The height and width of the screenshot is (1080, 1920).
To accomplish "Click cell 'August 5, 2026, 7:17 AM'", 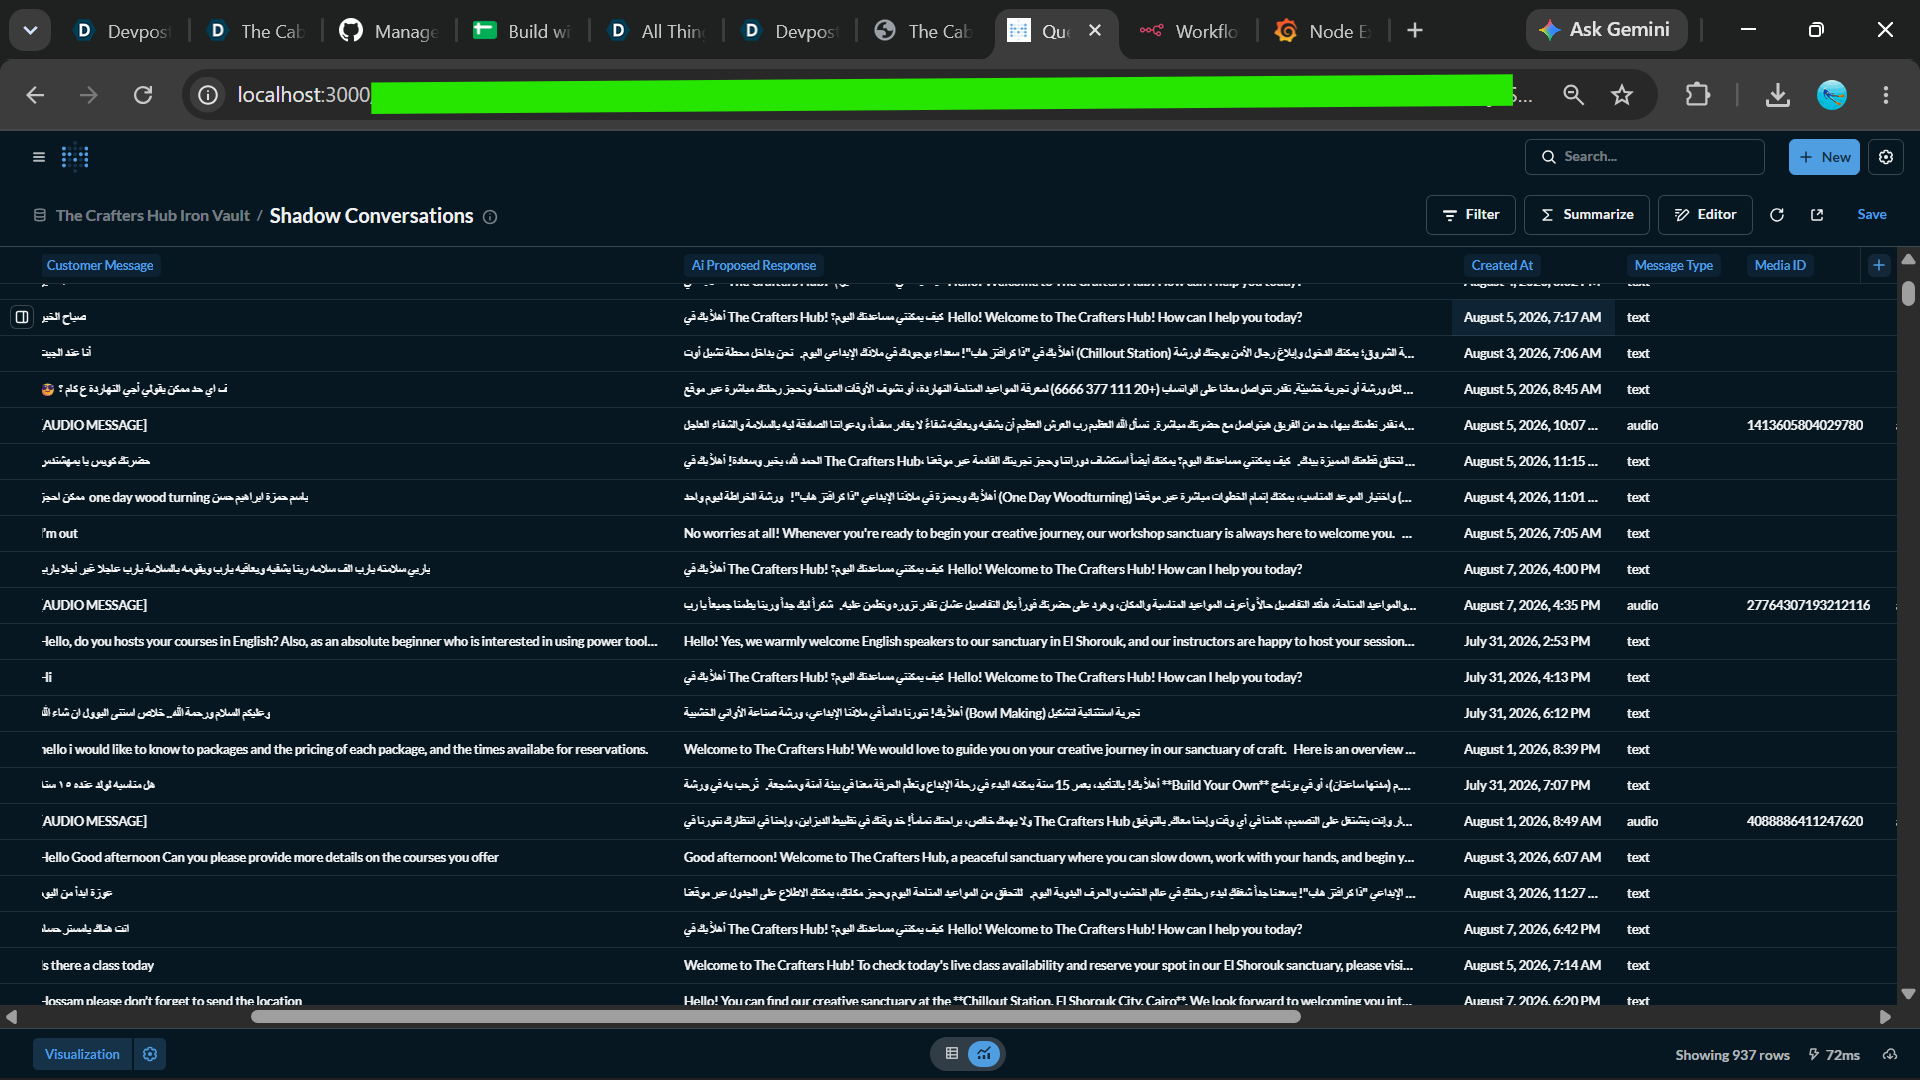I will pyautogui.click(x=1532, y=317).
